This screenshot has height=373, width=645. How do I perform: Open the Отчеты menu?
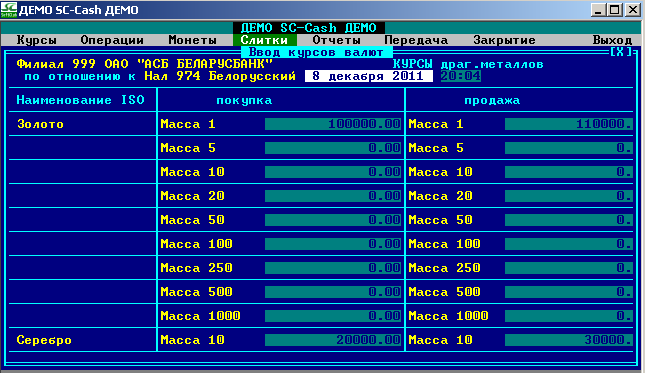(336, 40)
